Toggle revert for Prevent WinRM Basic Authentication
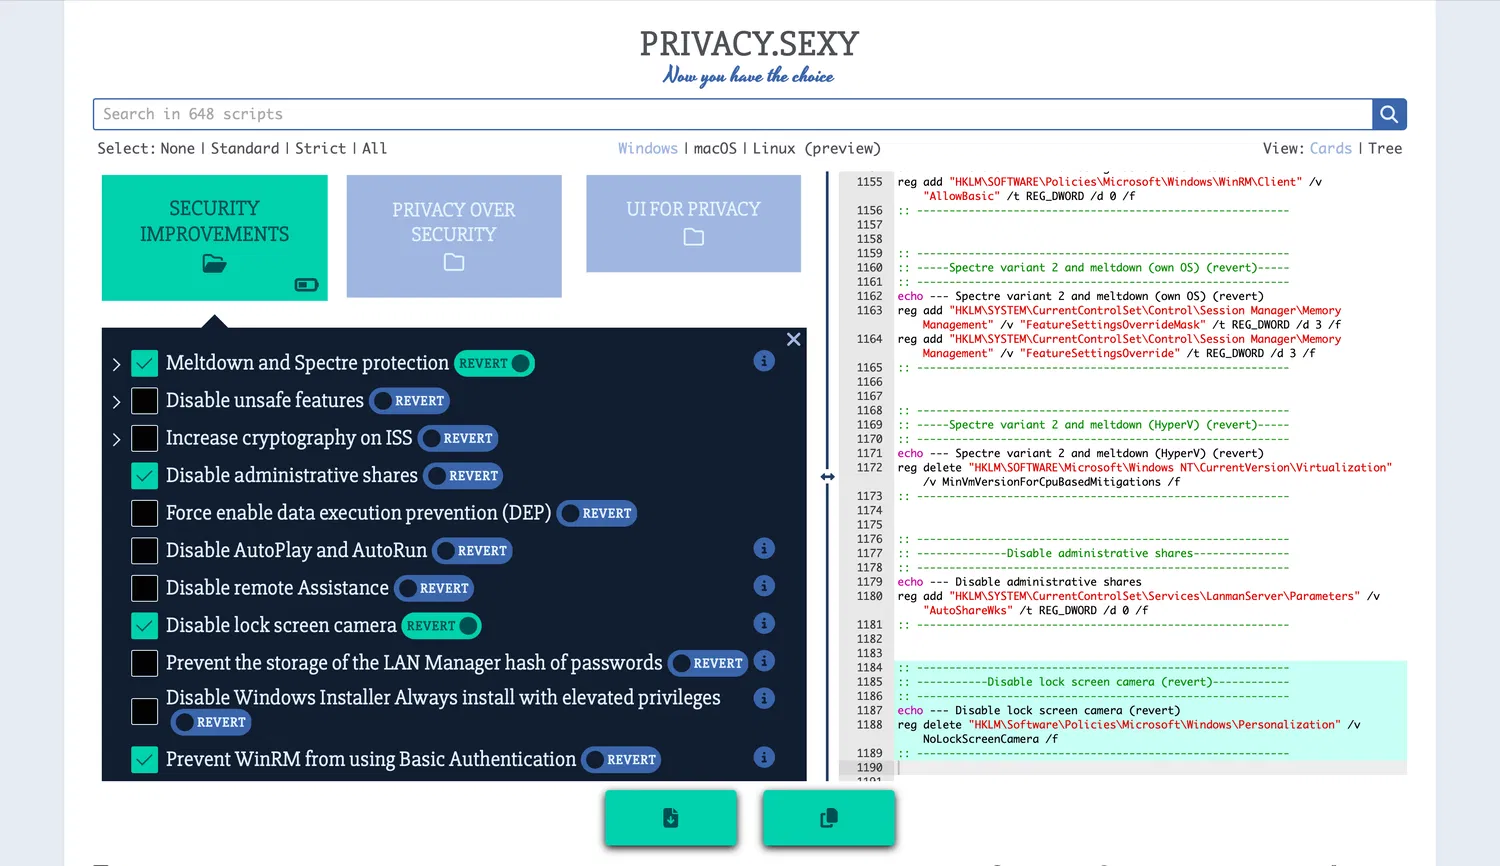Image resolution: width=1500 pixels, height=866 pixels. click(x=621, y=760)
